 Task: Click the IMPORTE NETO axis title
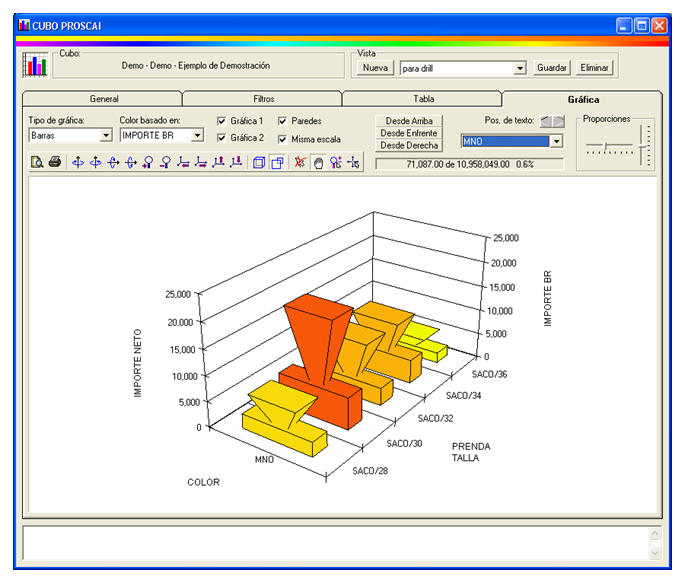point(138,363)
